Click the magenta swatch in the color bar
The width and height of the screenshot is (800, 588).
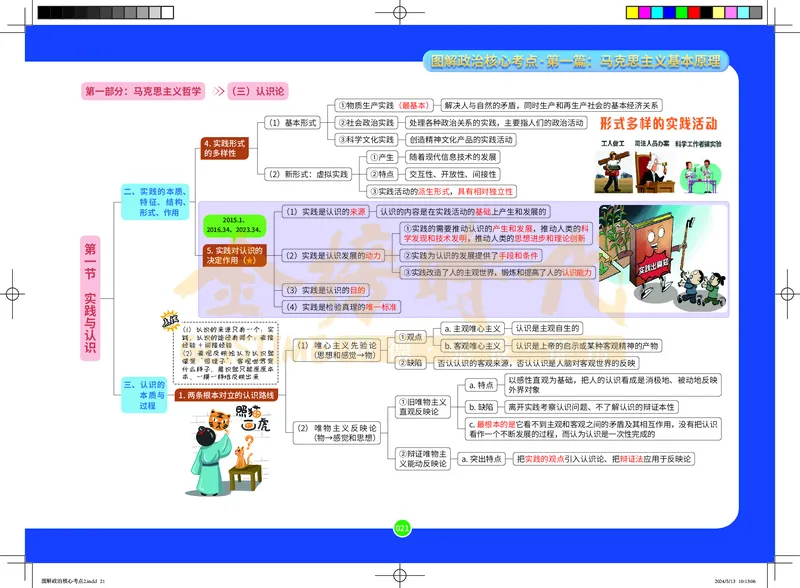tap(646, 11)
